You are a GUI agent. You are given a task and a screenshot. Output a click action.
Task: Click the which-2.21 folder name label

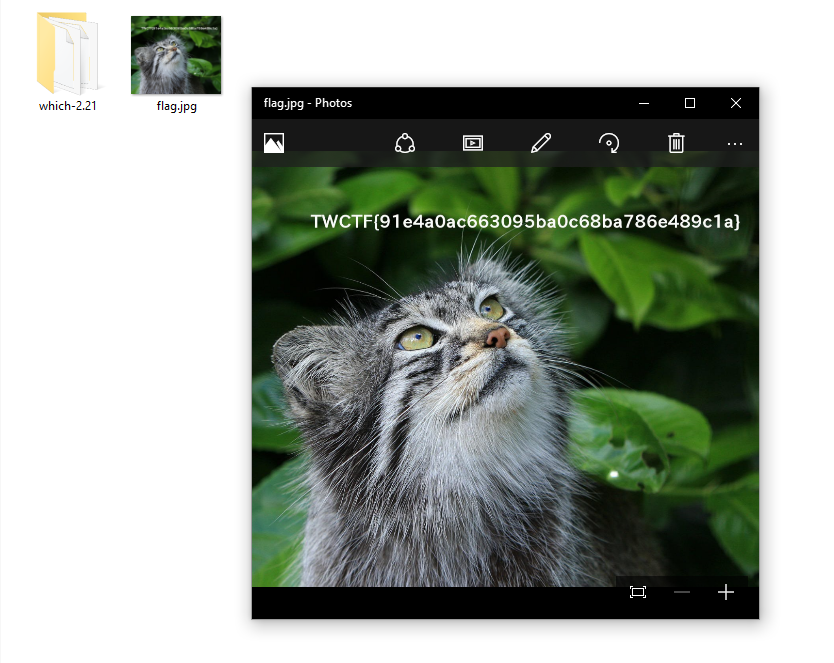click(68, 107)
